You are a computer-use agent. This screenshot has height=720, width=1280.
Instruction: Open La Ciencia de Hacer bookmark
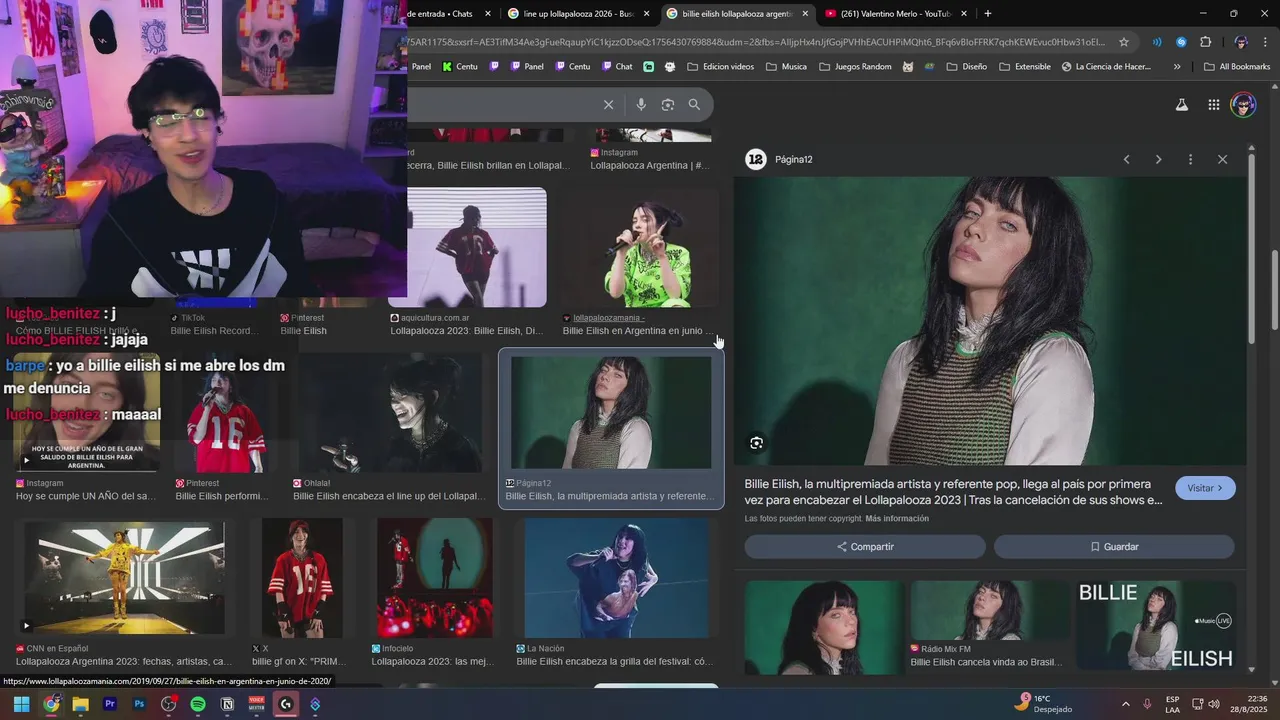pos(1106,67)
